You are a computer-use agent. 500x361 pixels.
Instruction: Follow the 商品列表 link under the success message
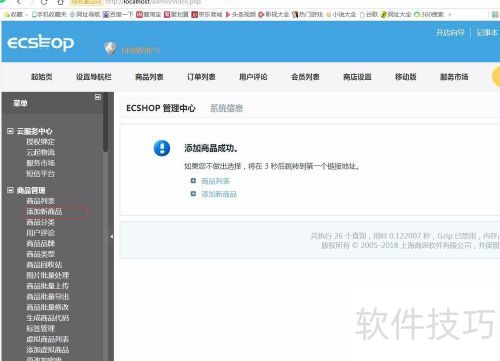215,181
